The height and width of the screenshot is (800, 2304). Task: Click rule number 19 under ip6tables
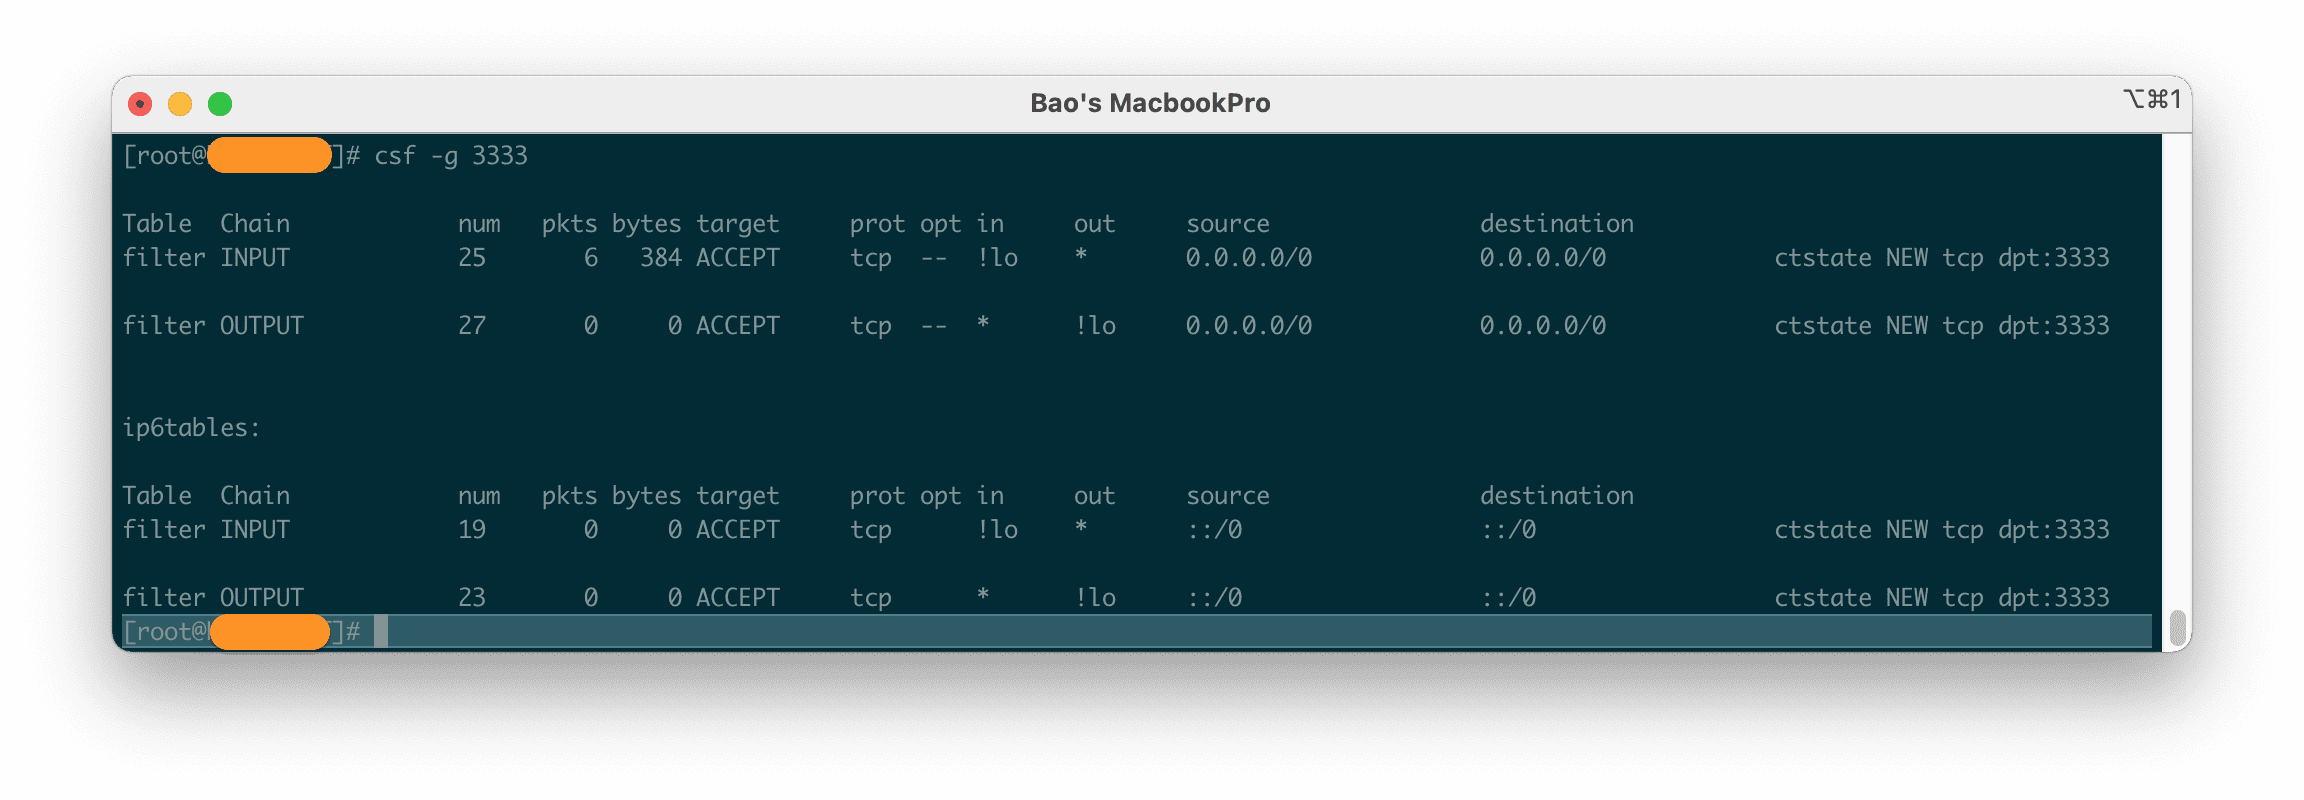(472, 530)
